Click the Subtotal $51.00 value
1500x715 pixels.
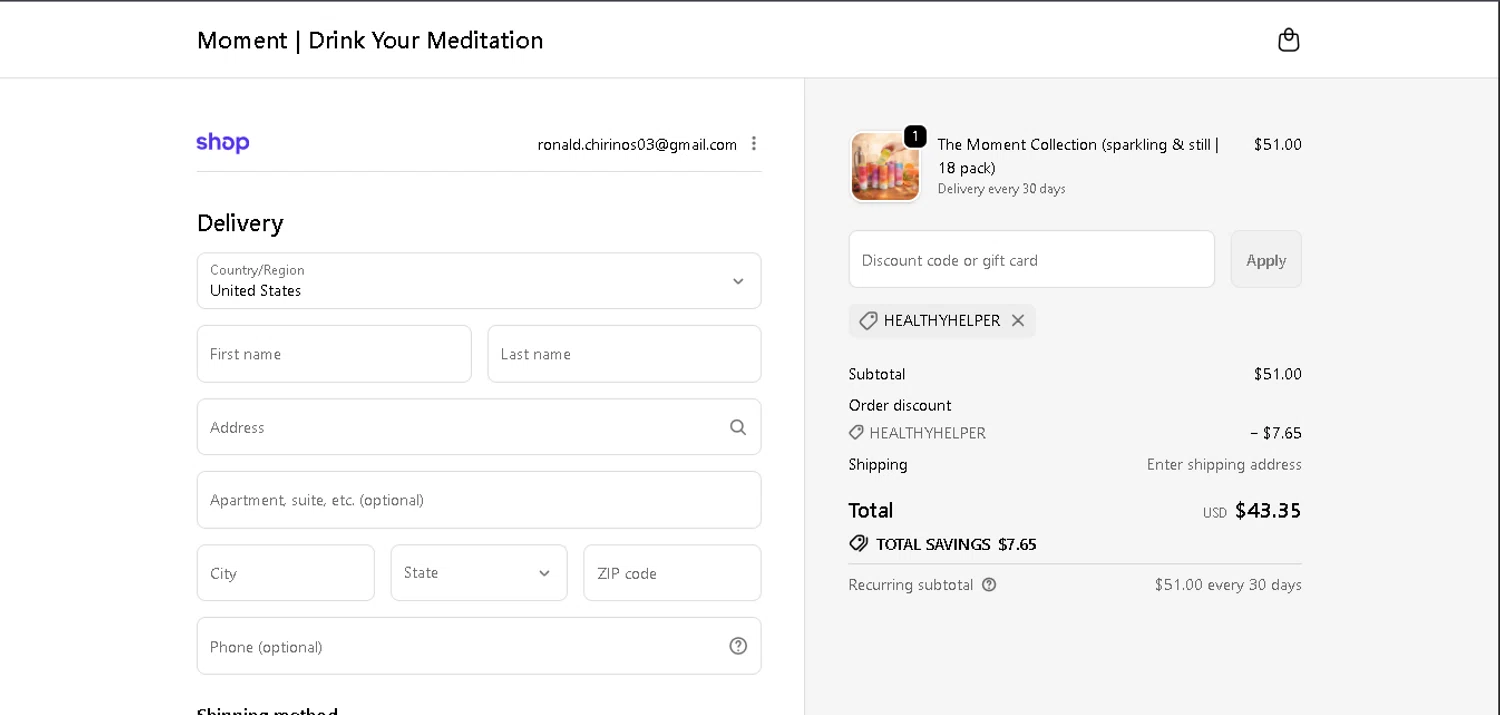[1278, 374]
